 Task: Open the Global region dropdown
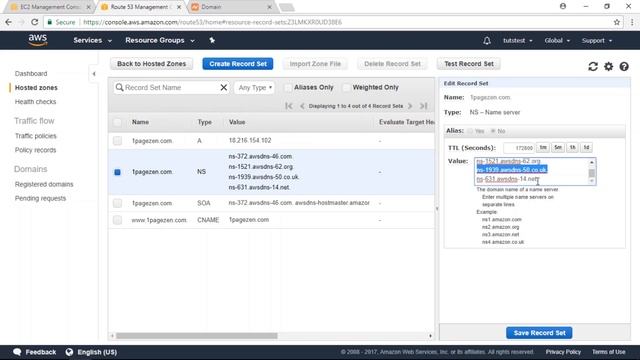coord(557,41)
